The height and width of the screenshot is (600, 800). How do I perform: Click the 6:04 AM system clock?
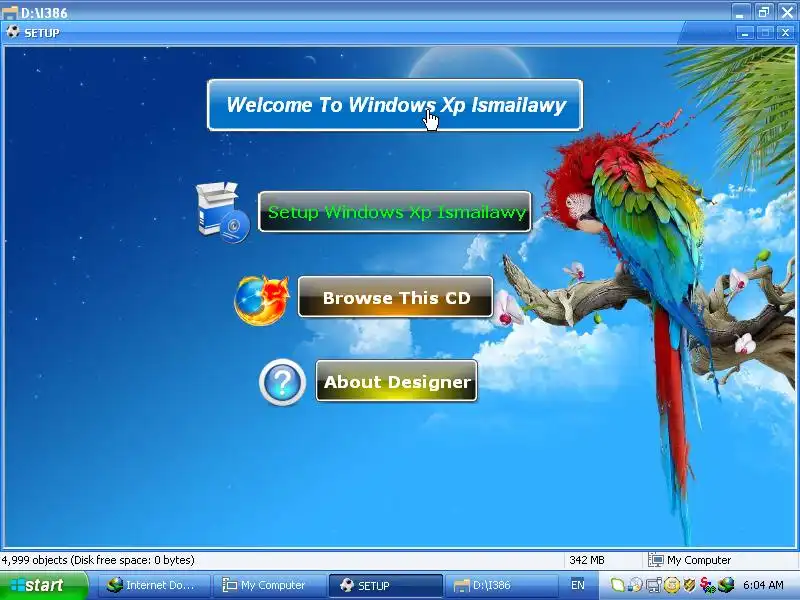[763, 585]
